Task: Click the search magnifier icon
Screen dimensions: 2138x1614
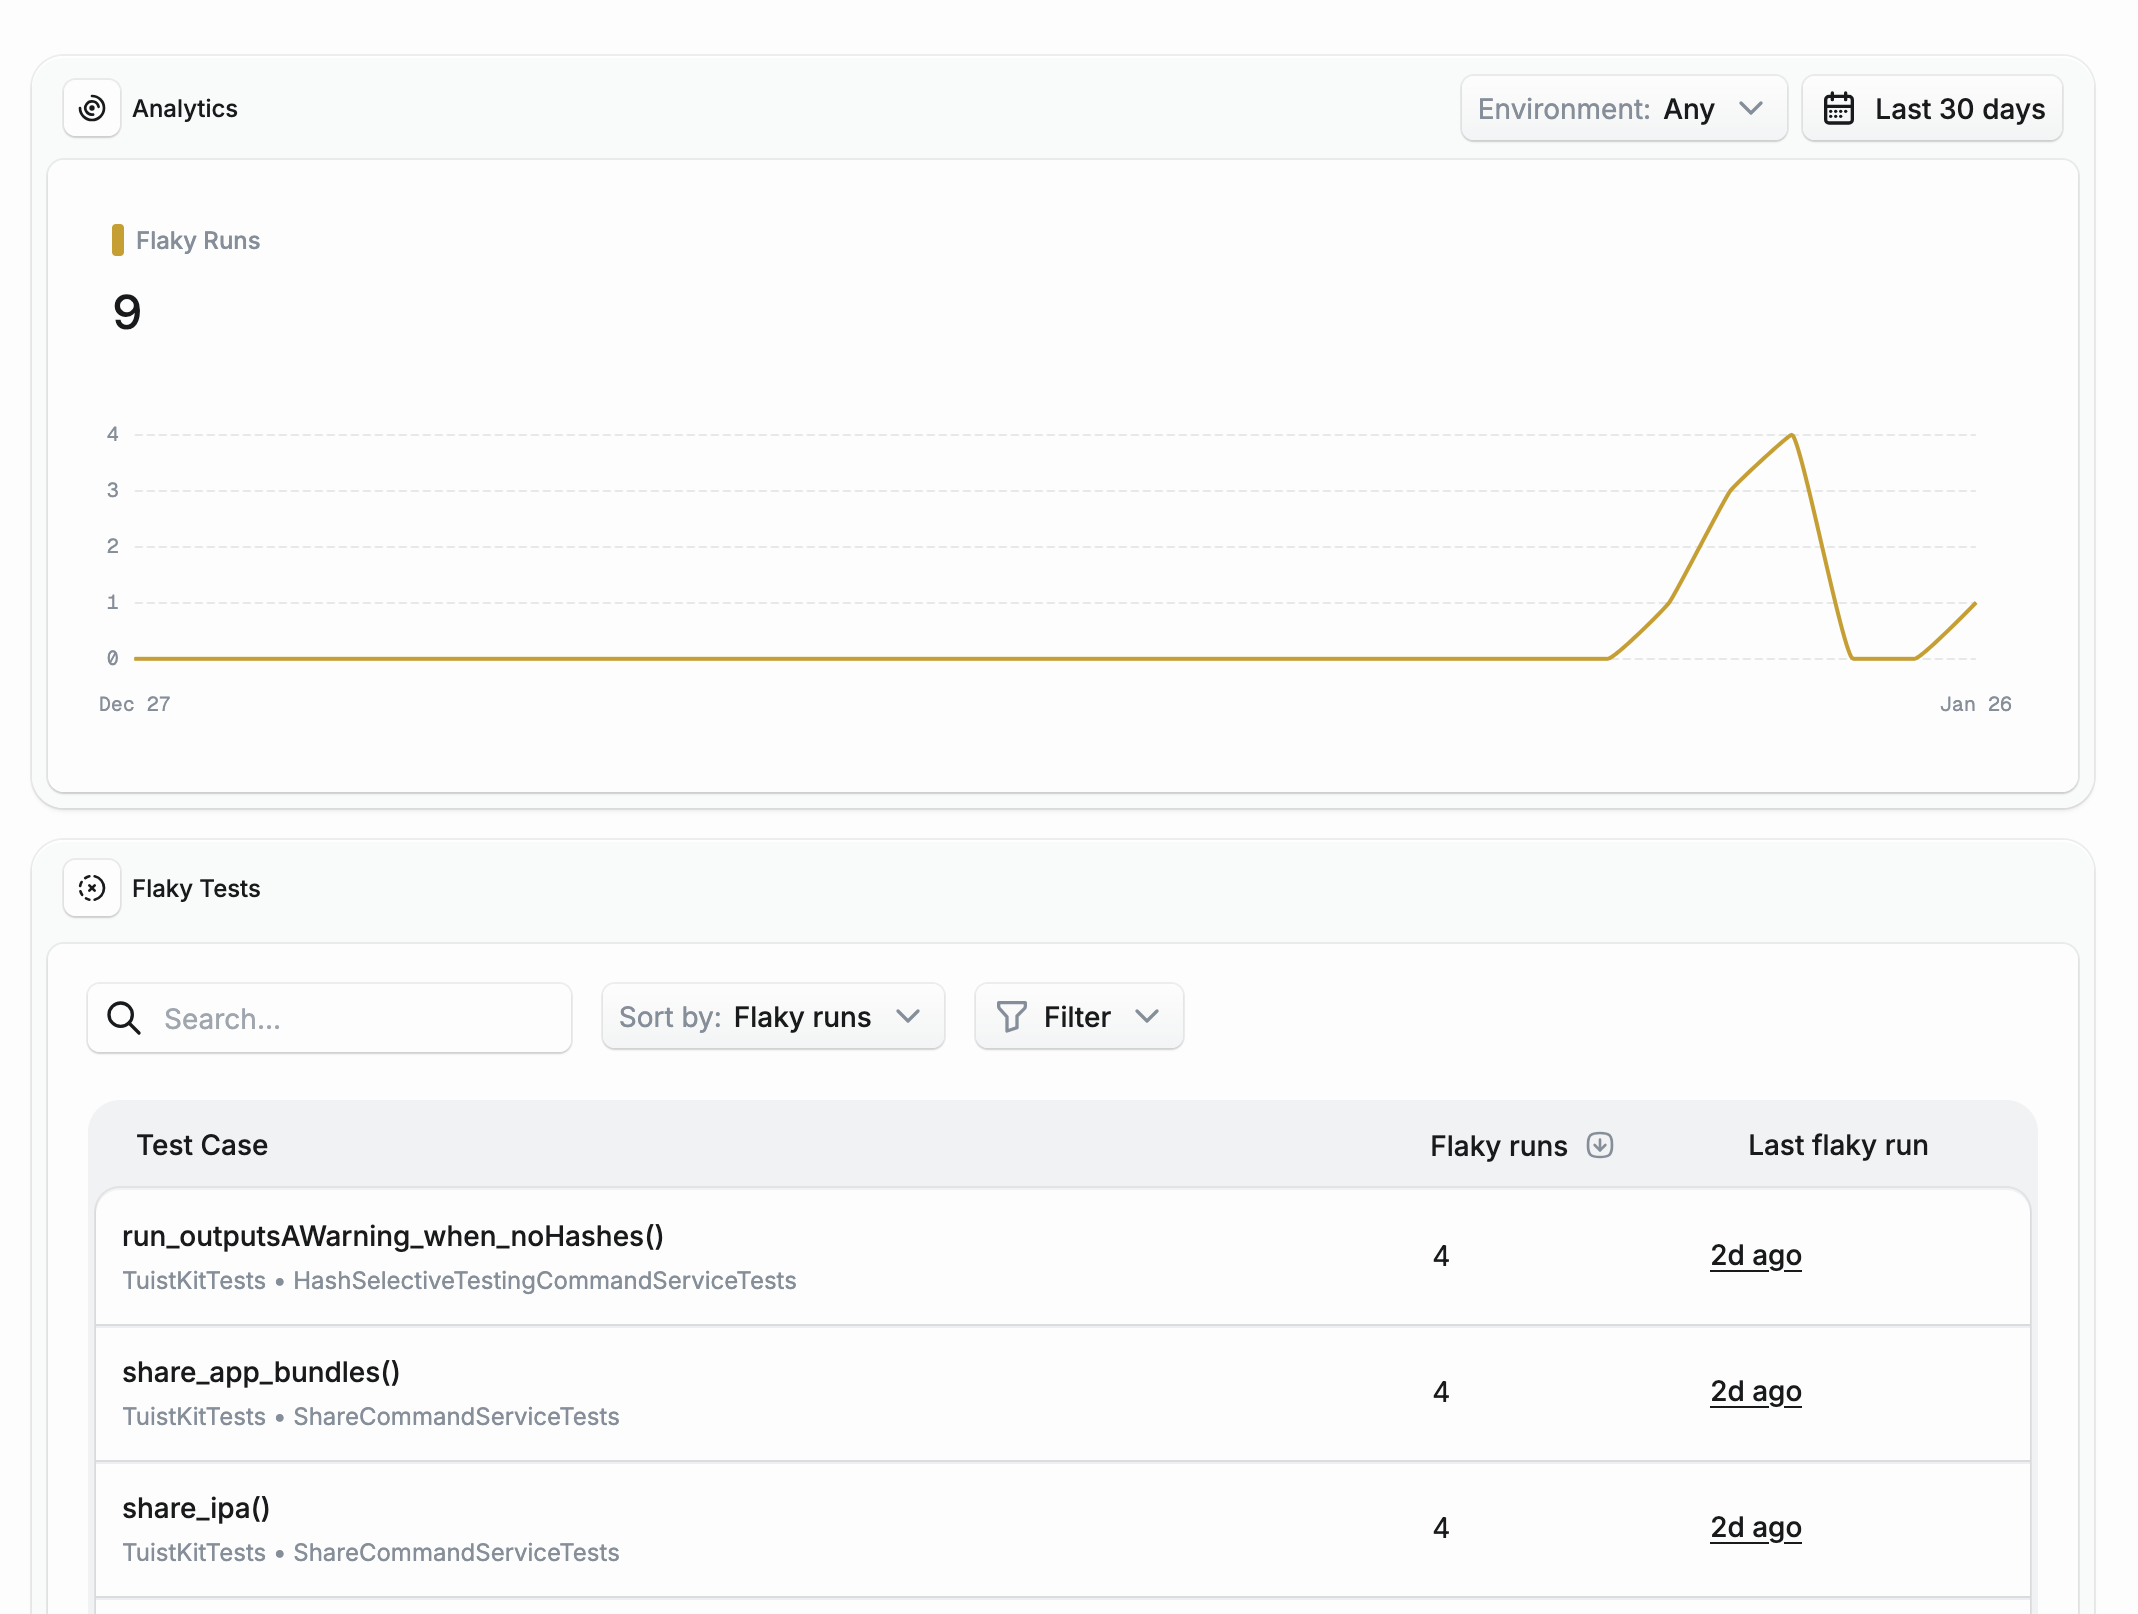Action: [123, 1018]
